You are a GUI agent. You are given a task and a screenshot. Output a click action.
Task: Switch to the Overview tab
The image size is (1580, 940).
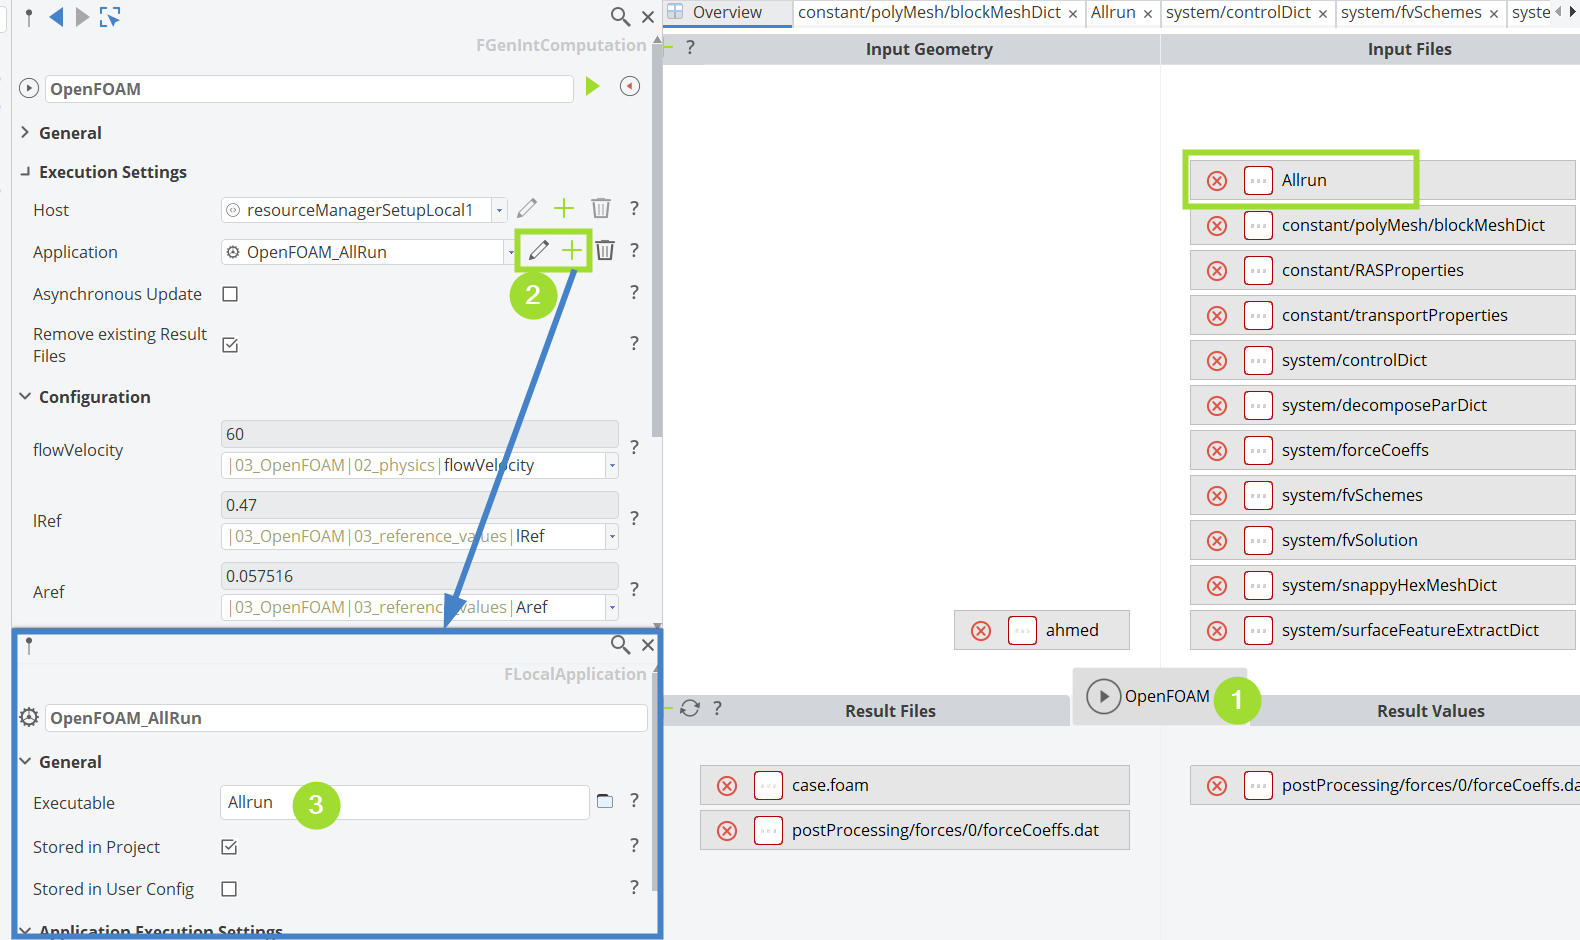coord(727,12)
